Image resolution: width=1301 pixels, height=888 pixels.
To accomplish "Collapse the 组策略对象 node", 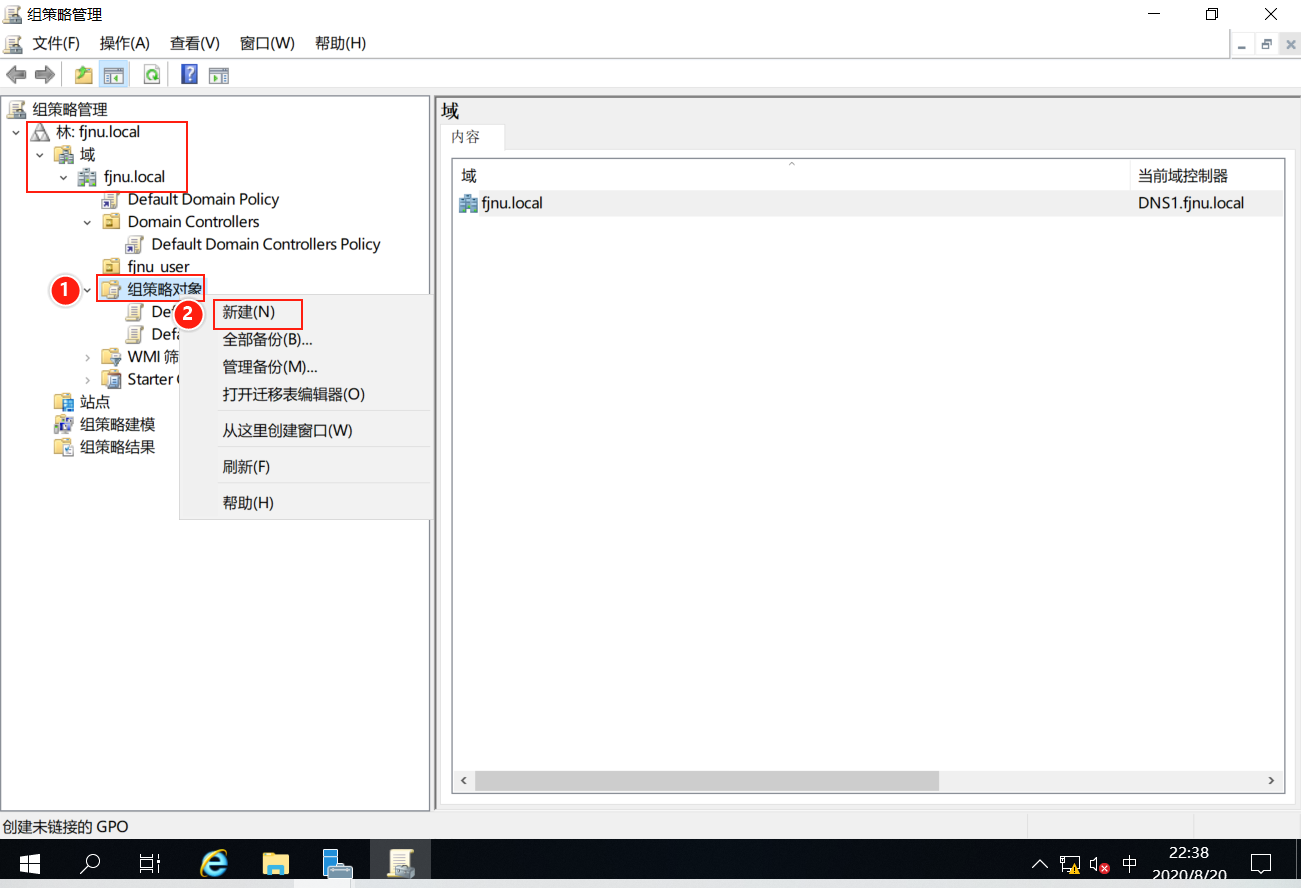I will [87, 290].
